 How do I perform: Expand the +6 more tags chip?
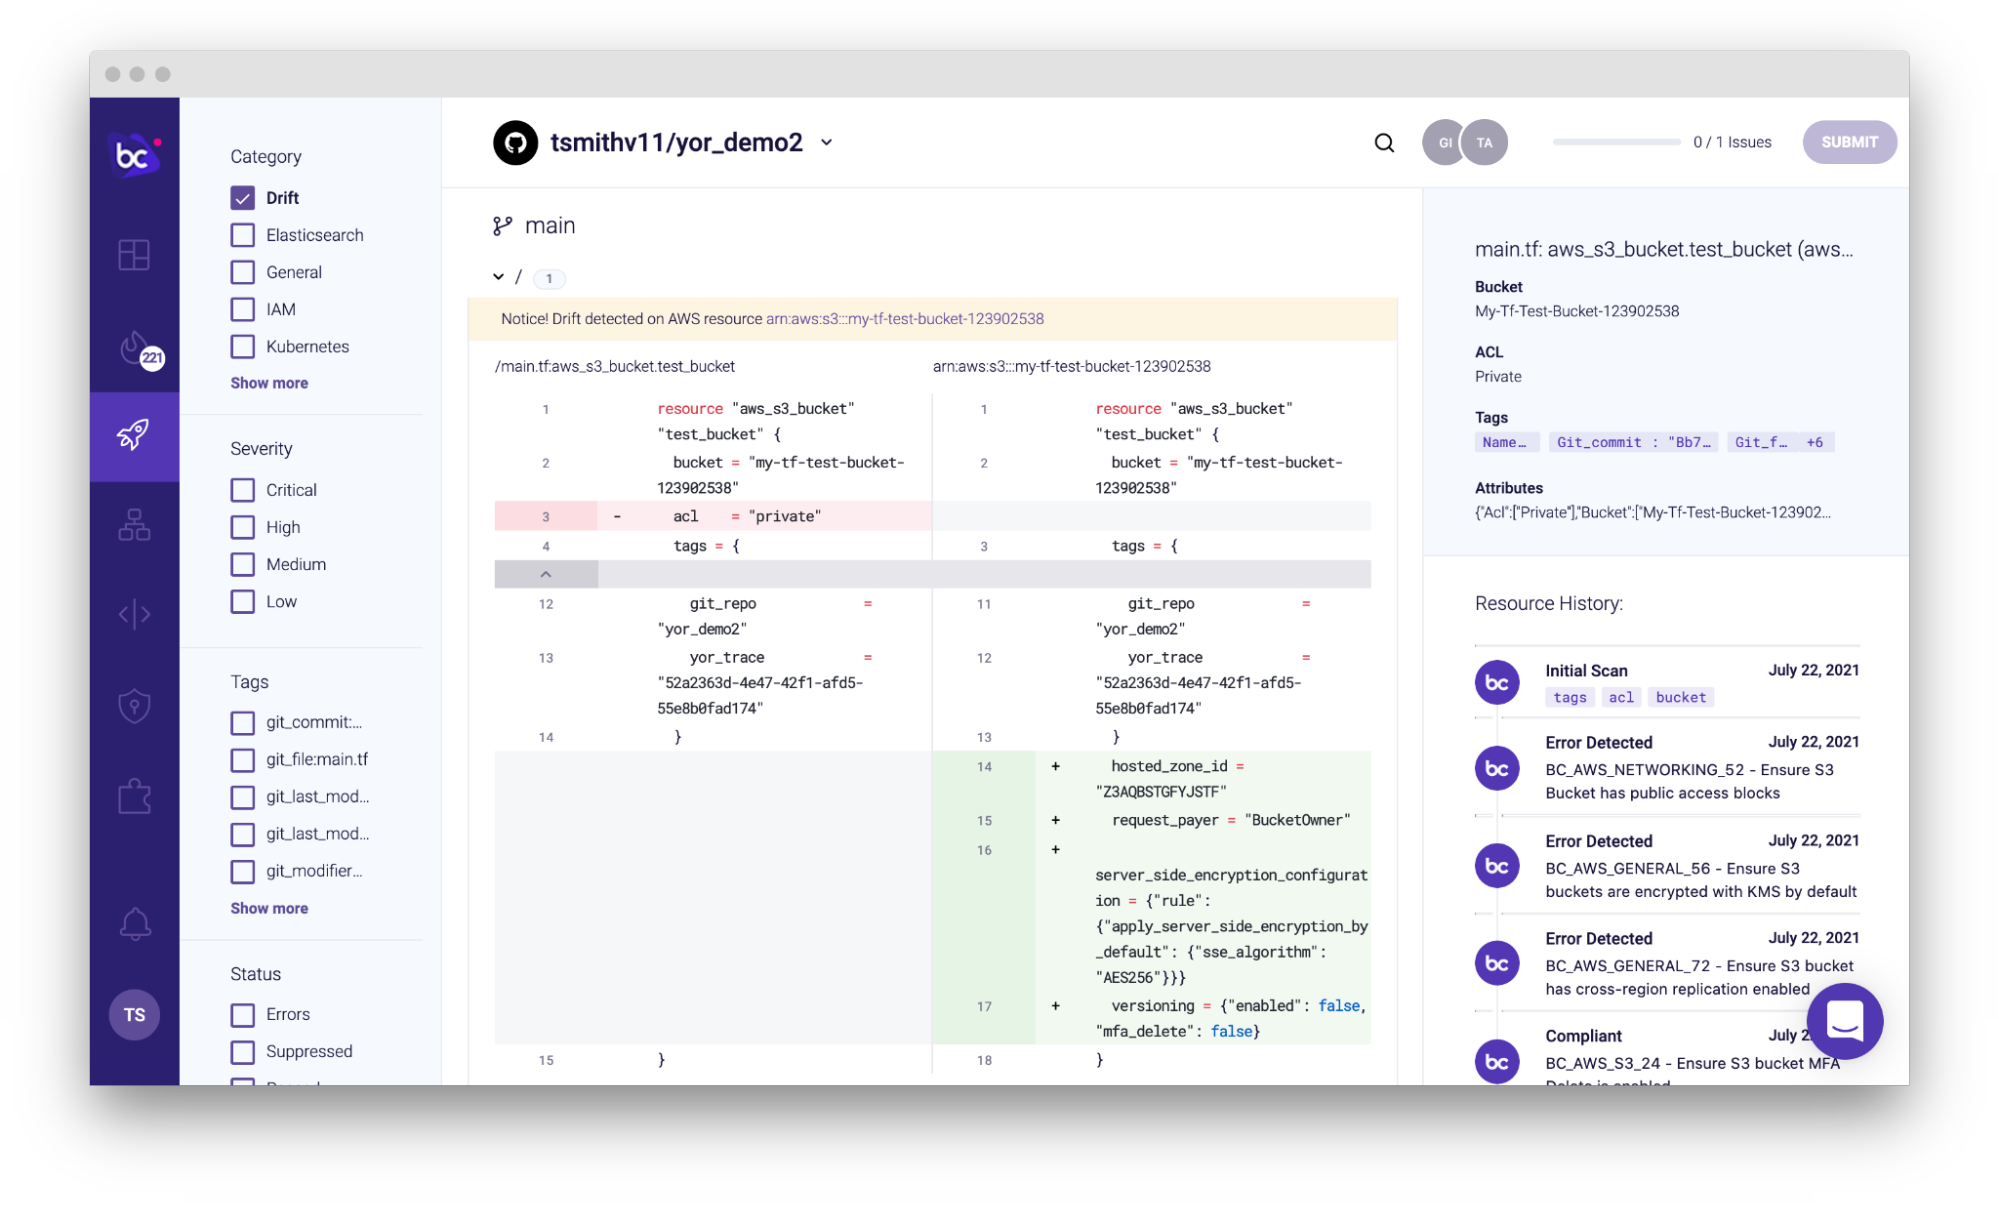[1814, 442]
